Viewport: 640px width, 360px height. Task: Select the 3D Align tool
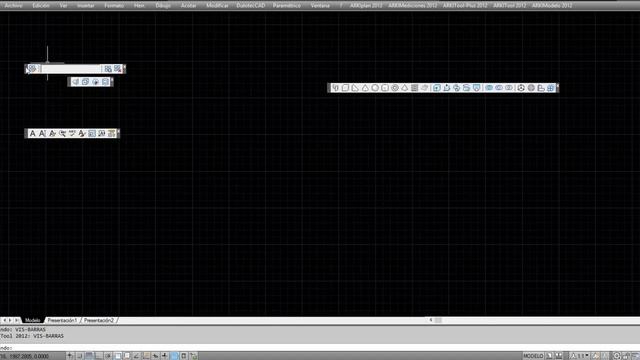(541, 88)
